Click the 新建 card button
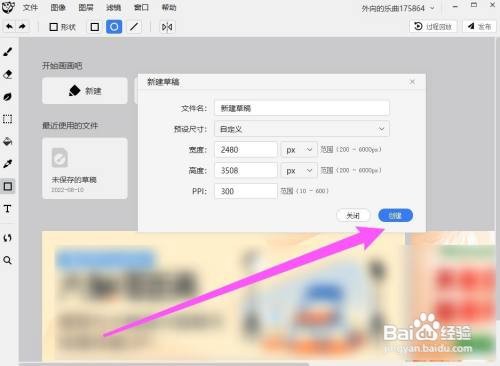 click(85, 91)
